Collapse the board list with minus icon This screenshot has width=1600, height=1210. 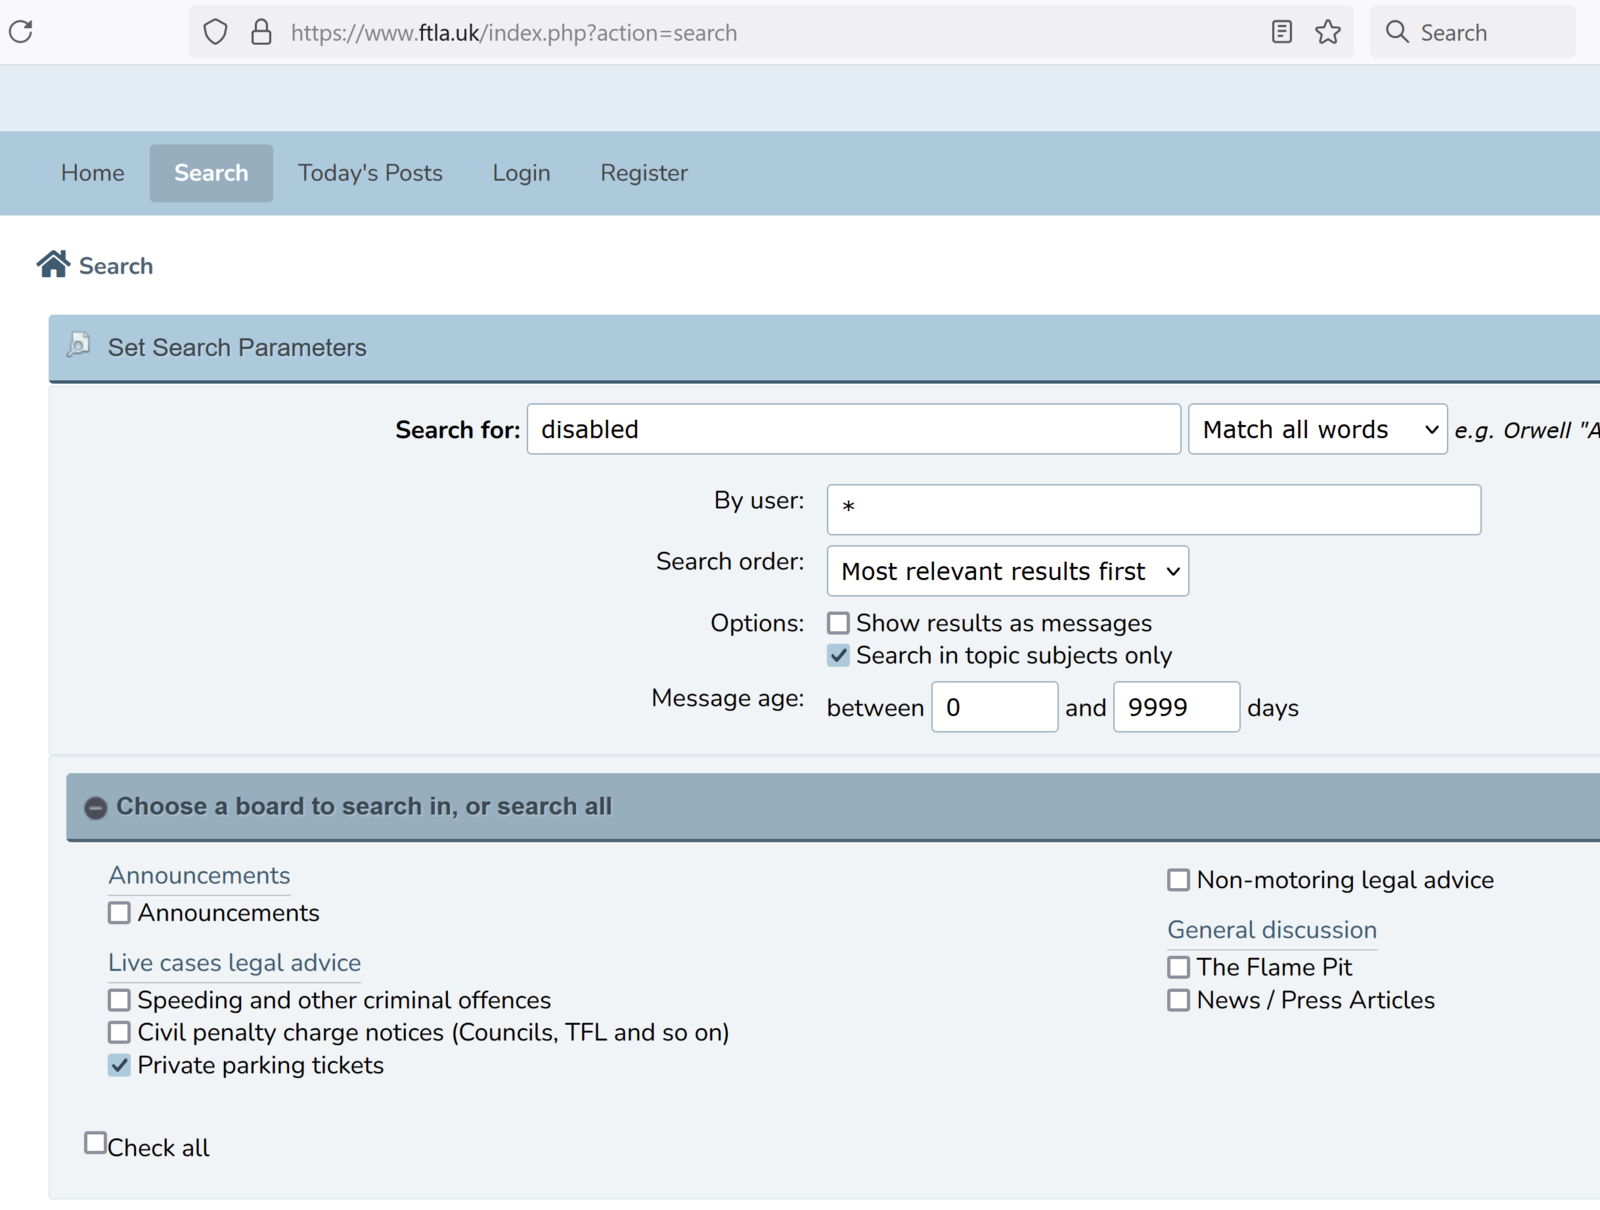95,808
